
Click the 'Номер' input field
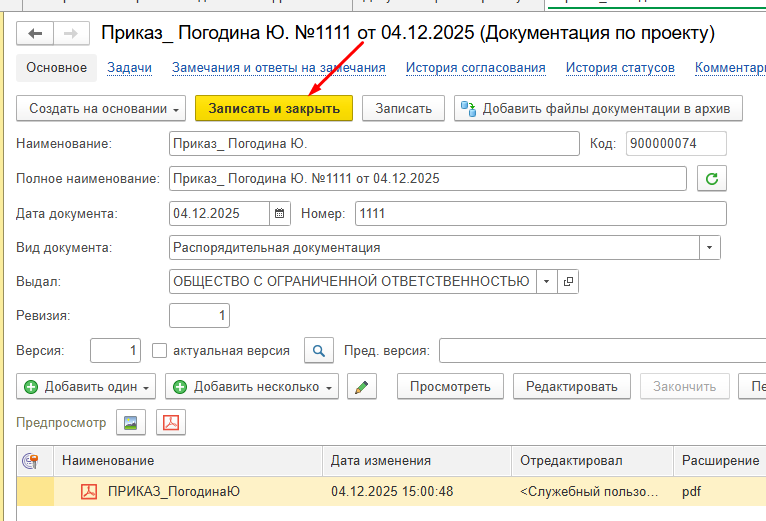click(x=540, y=213)
